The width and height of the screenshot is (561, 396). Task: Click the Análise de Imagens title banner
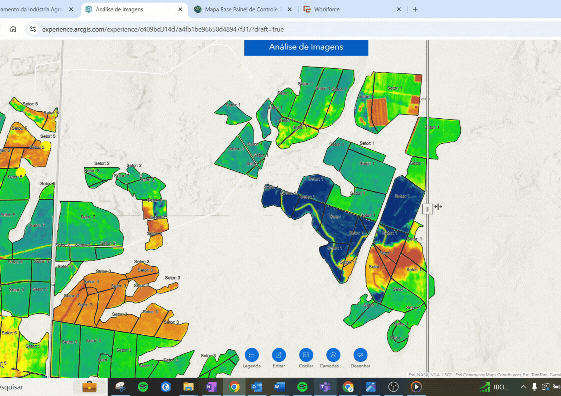click(x=306, y=47)
